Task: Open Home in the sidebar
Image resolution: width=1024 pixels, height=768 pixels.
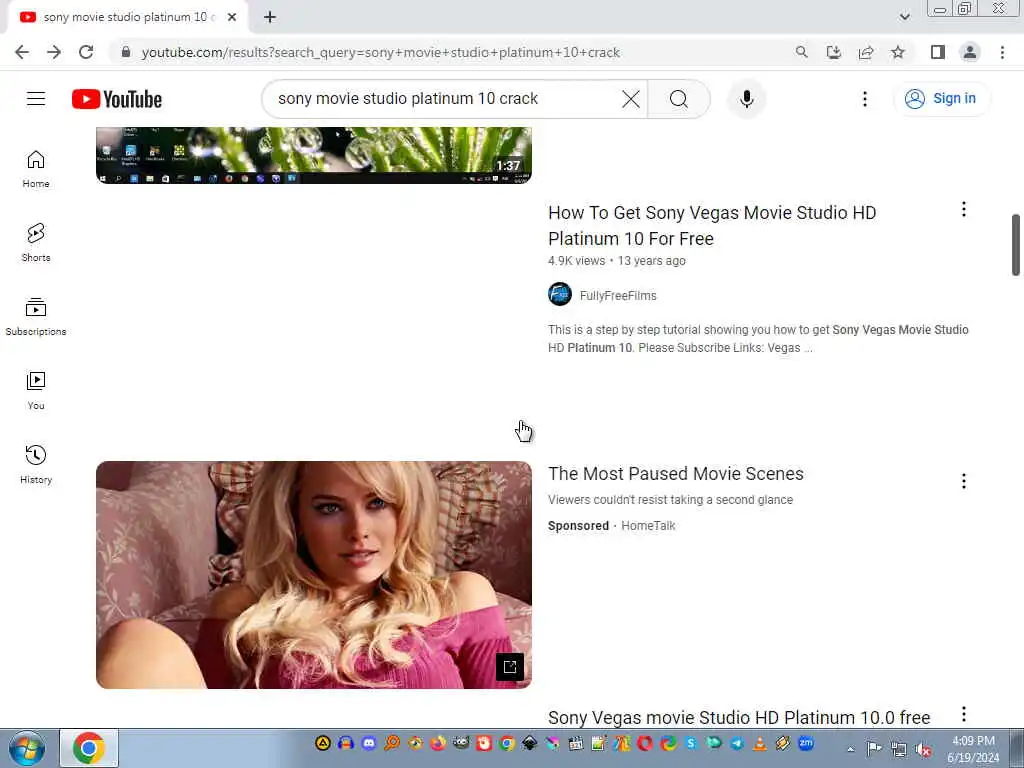Action: pos(36,169)
